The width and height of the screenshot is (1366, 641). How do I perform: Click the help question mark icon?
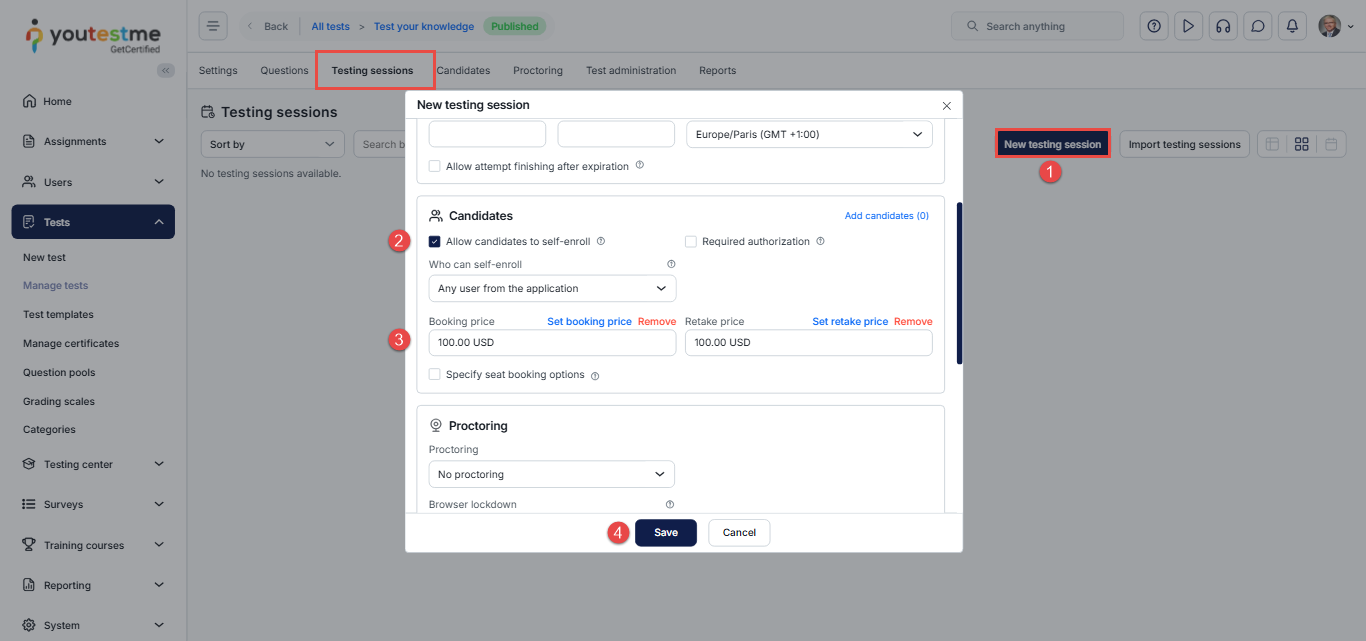click(x=1154, y=26)
